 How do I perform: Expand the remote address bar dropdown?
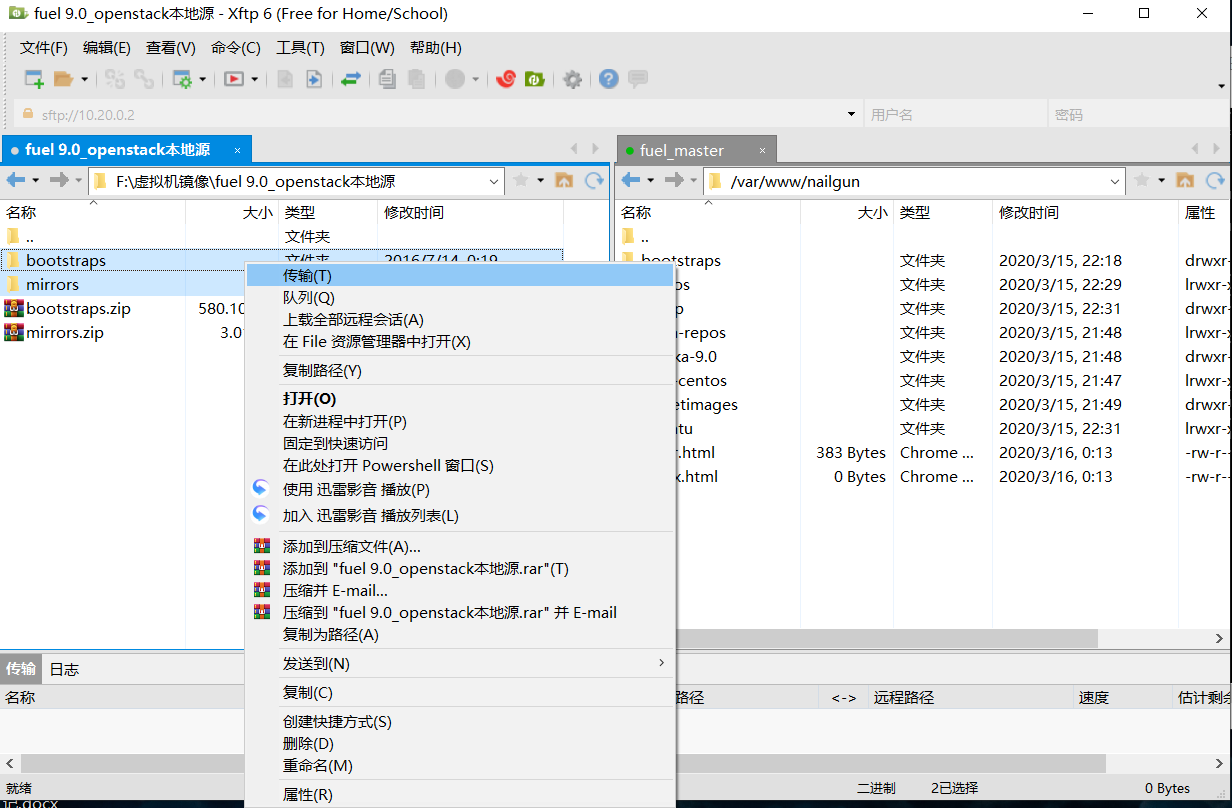1114,181
